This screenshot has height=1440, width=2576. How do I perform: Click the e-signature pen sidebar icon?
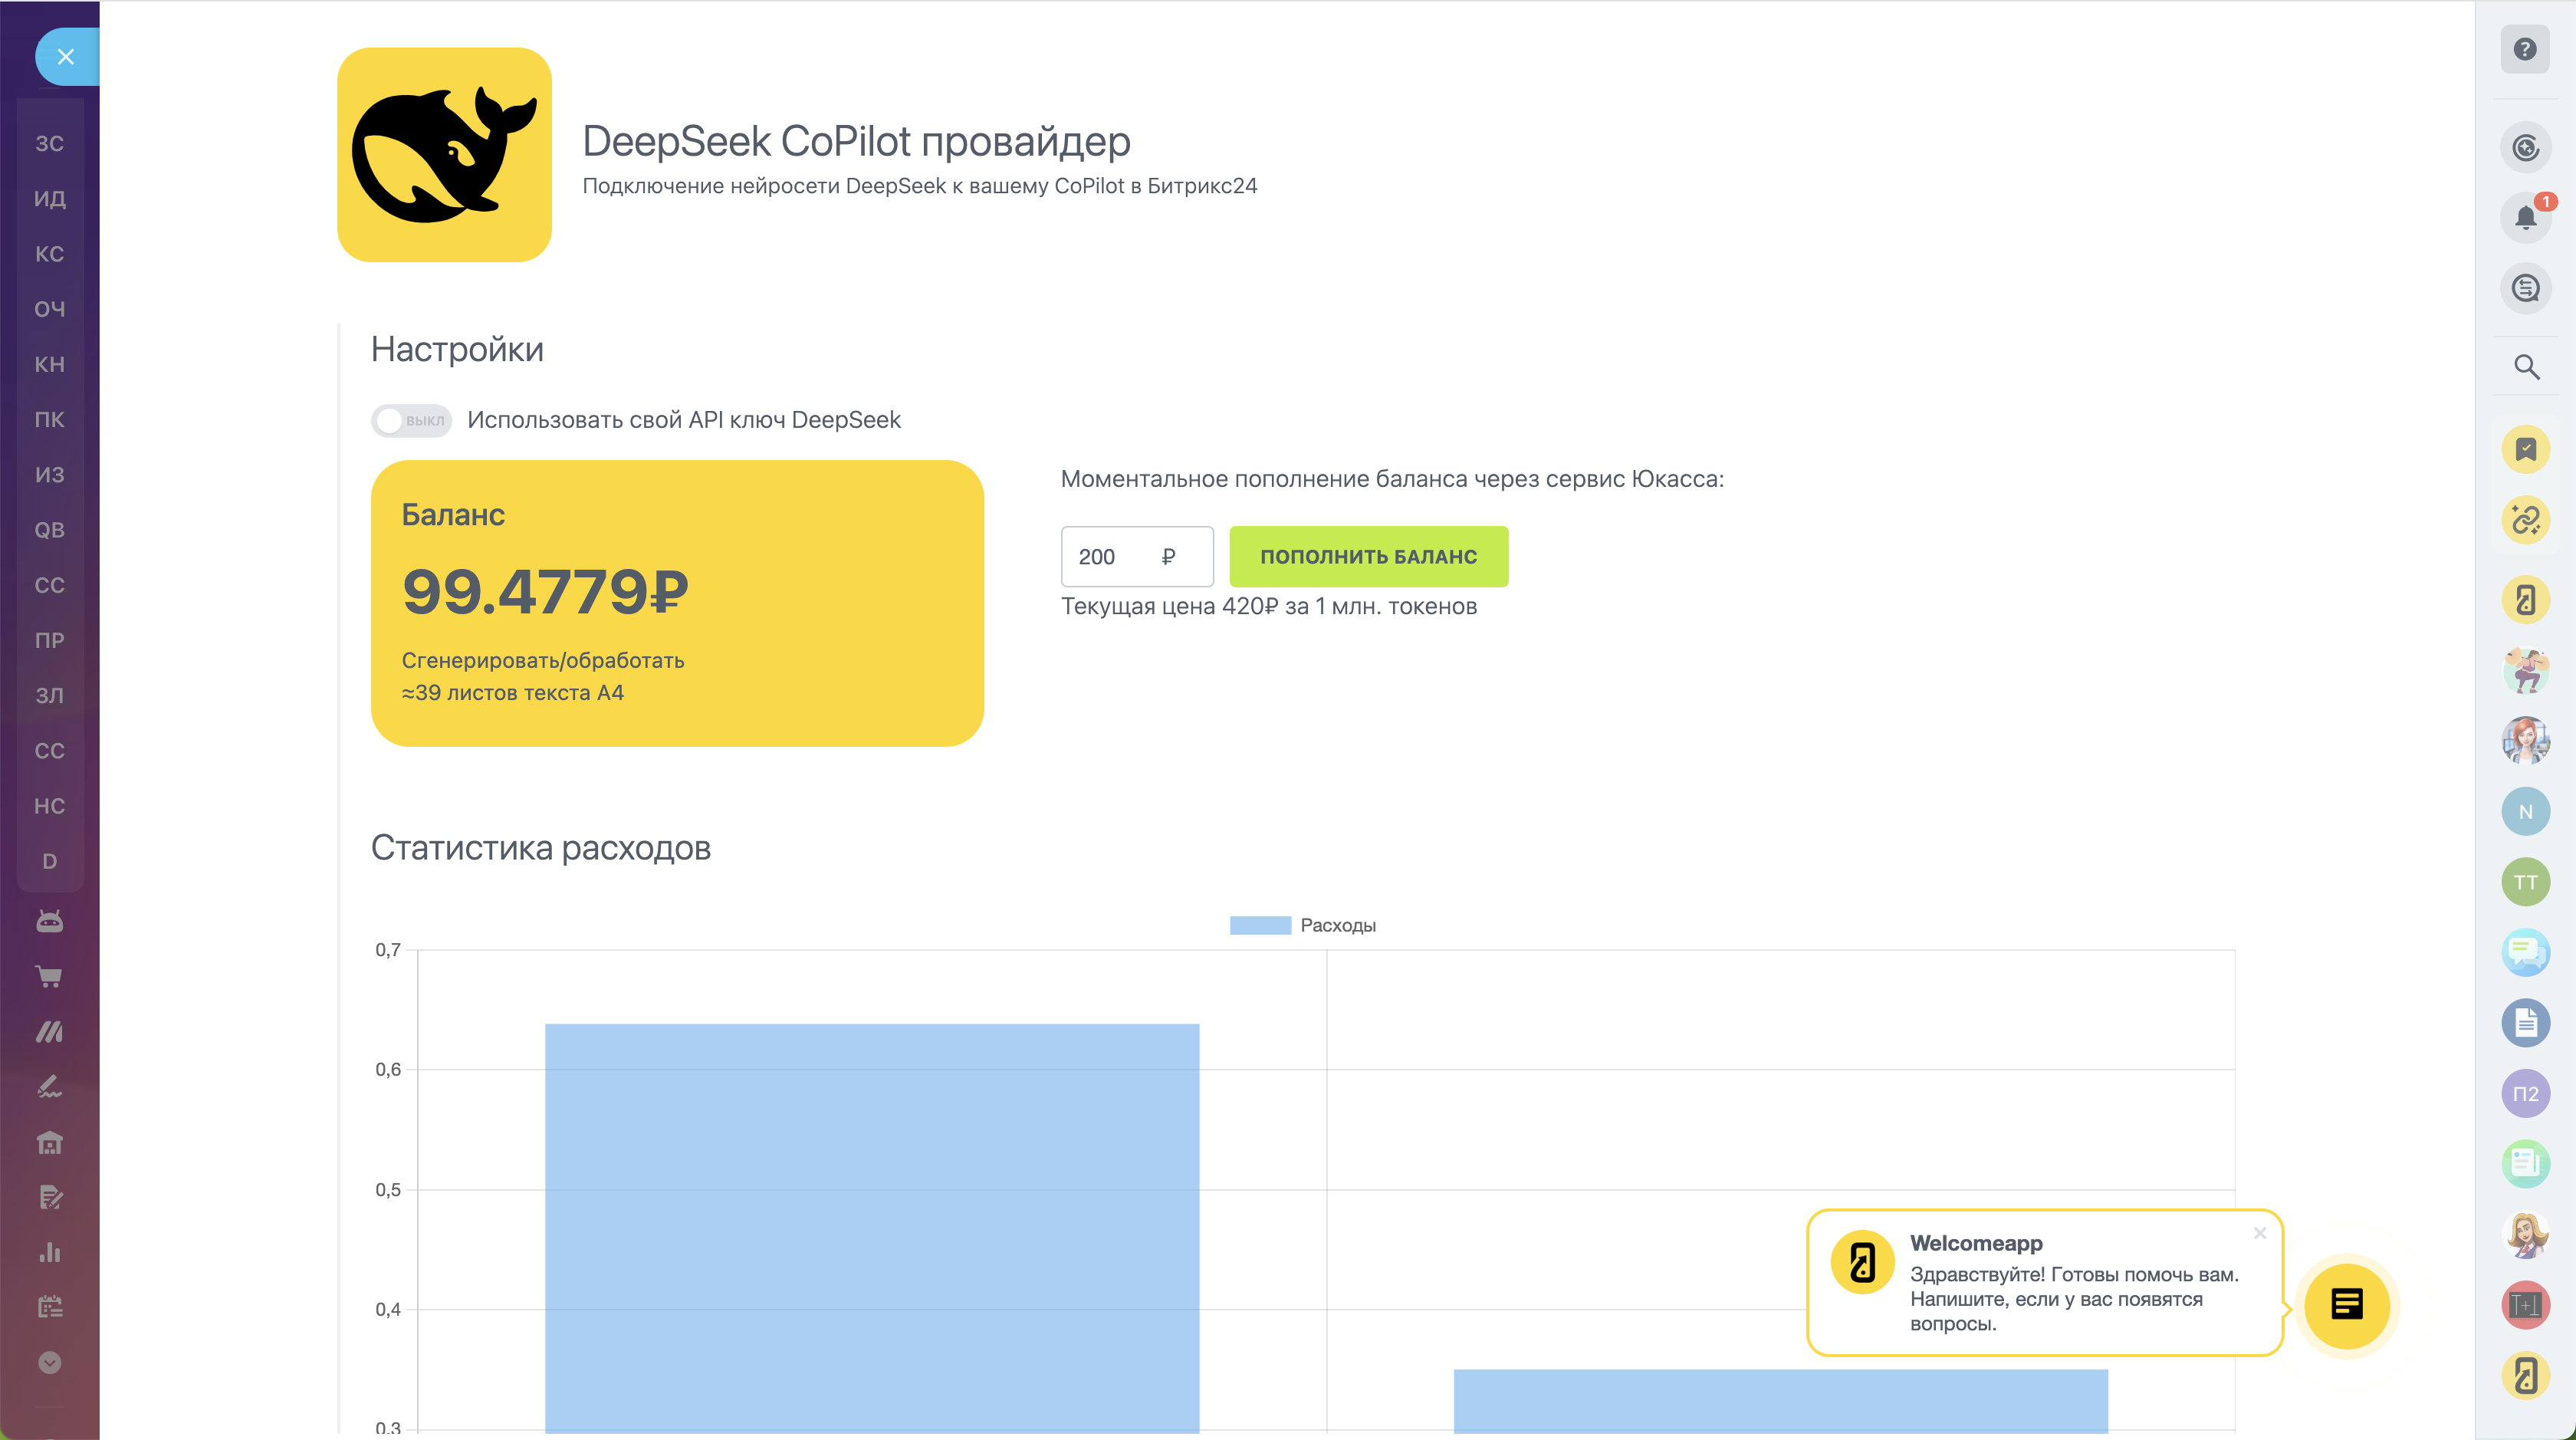pyautogui.click(x=49, y=1086)
